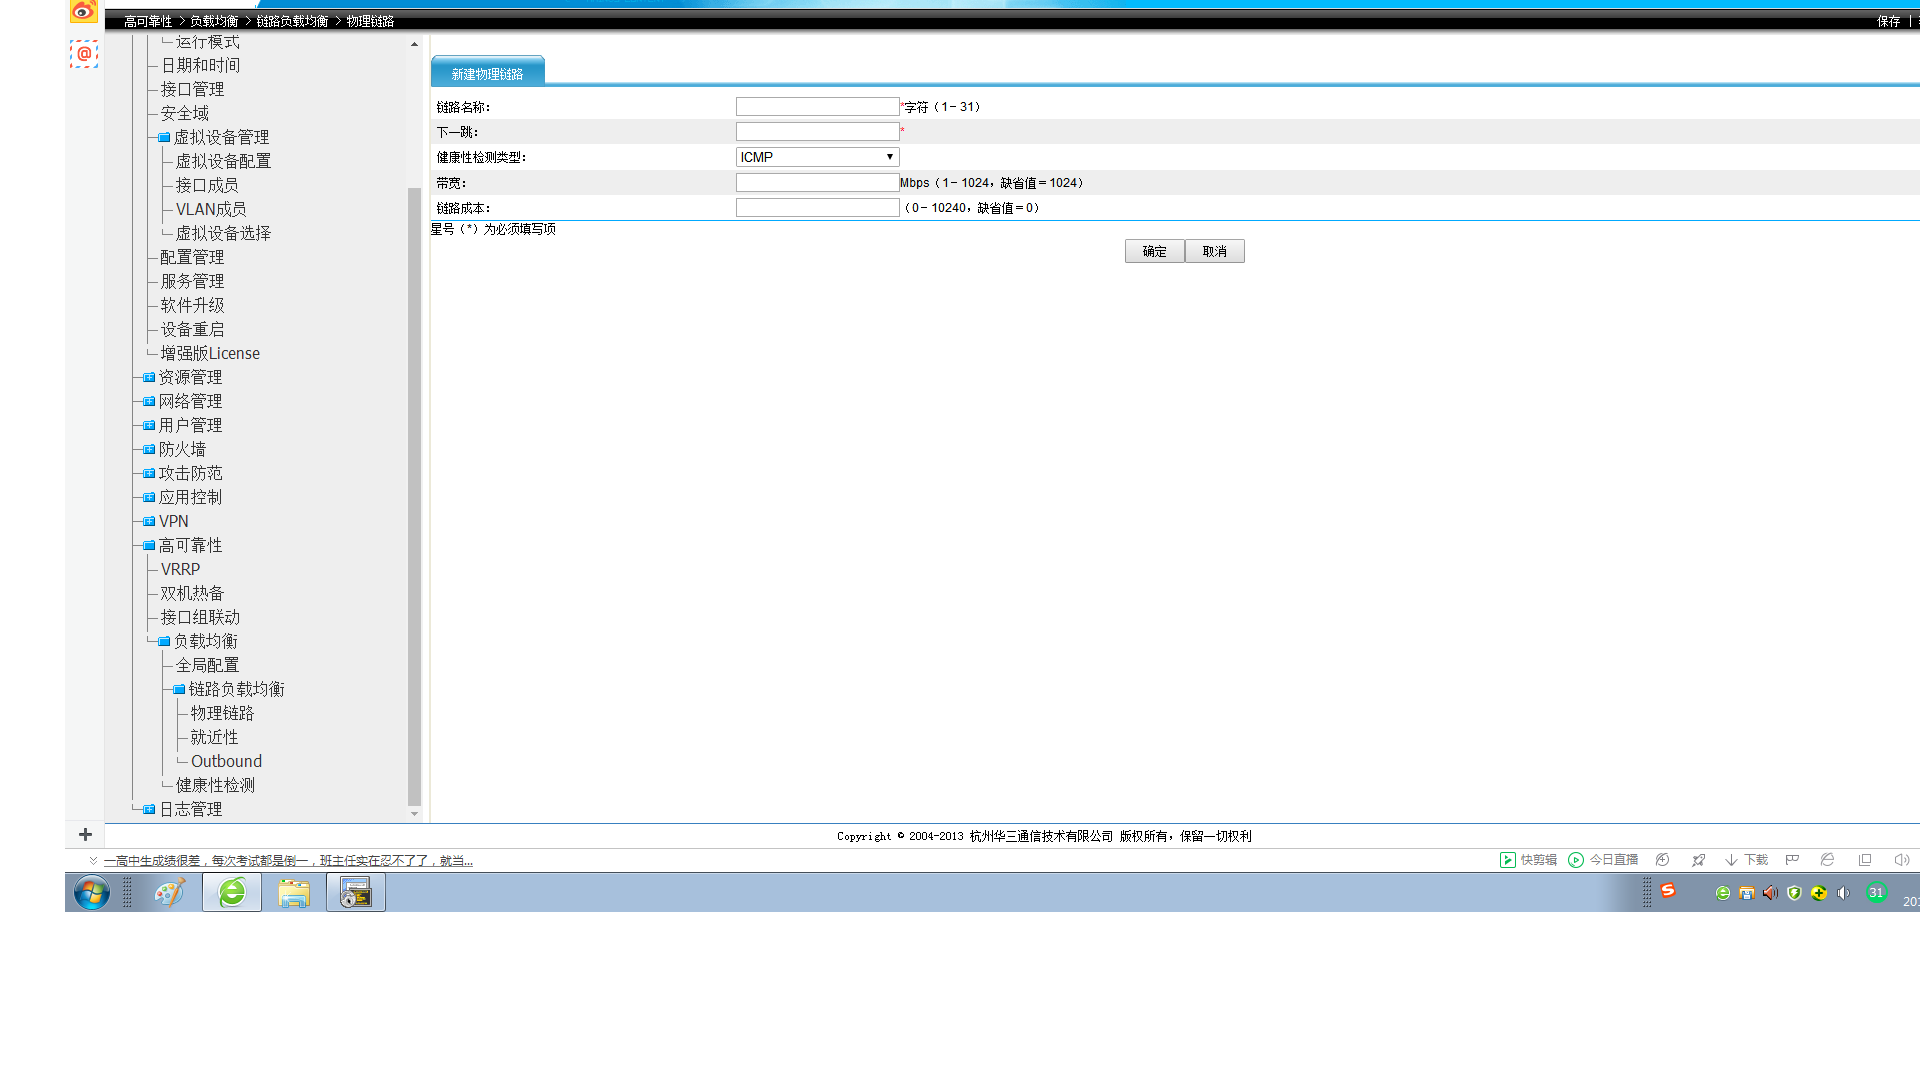Collapse the 链路负载均衡 tree folder

(179, 690)
